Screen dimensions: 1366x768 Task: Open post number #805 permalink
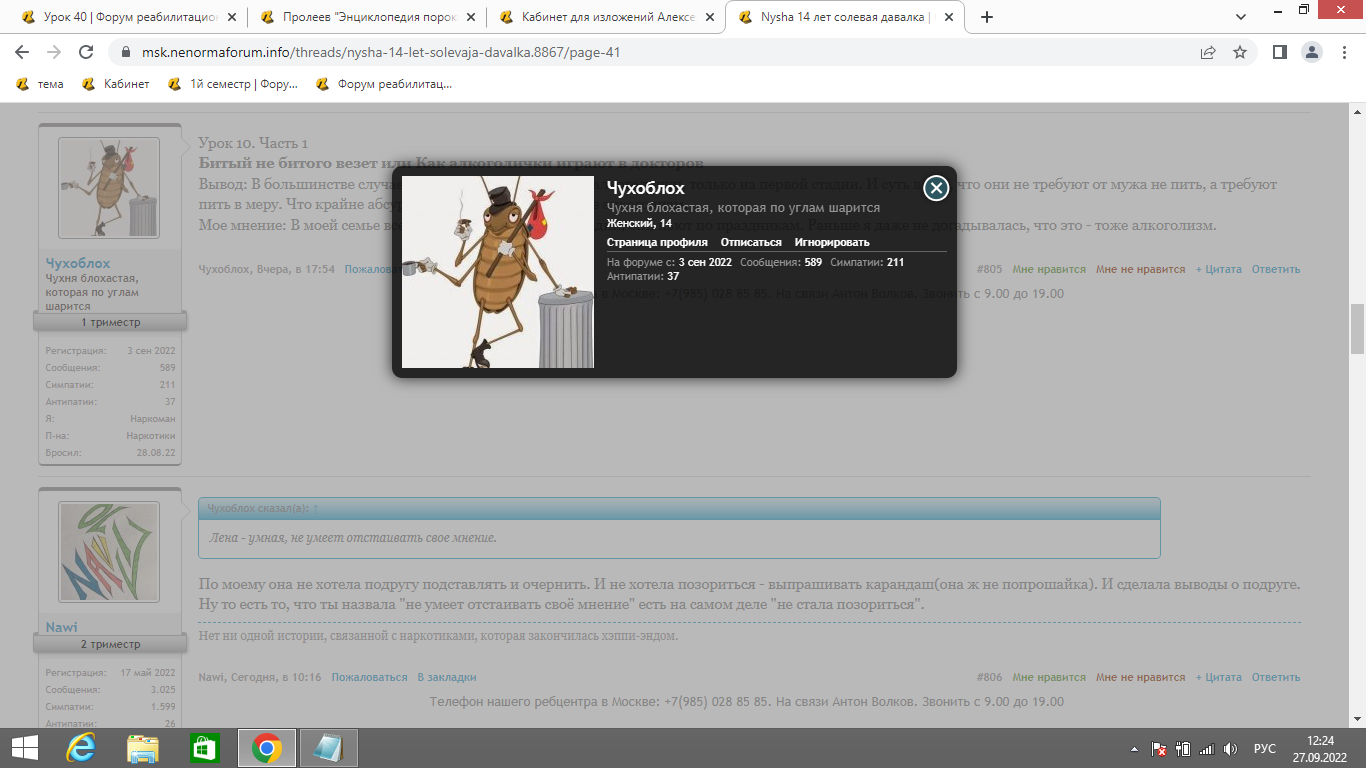[989, 269]
